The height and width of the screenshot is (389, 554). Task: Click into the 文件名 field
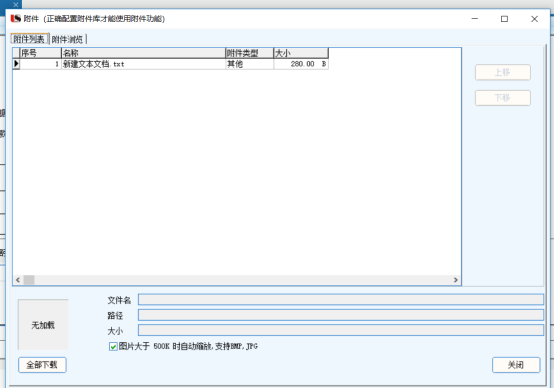[341, 300]
